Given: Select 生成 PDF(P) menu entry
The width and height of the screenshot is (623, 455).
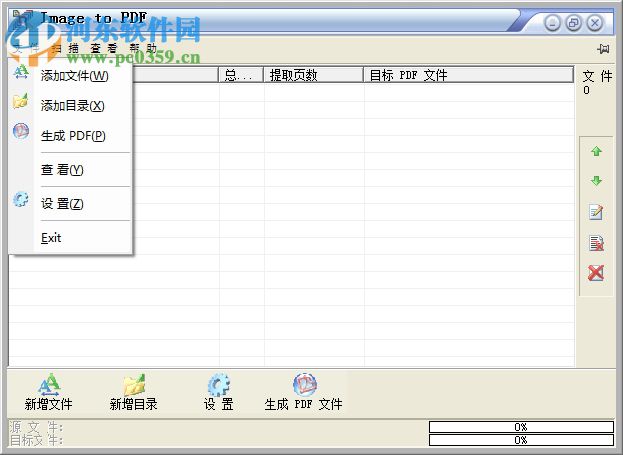Looking at the screenshot, I should [x=73, y=136].
